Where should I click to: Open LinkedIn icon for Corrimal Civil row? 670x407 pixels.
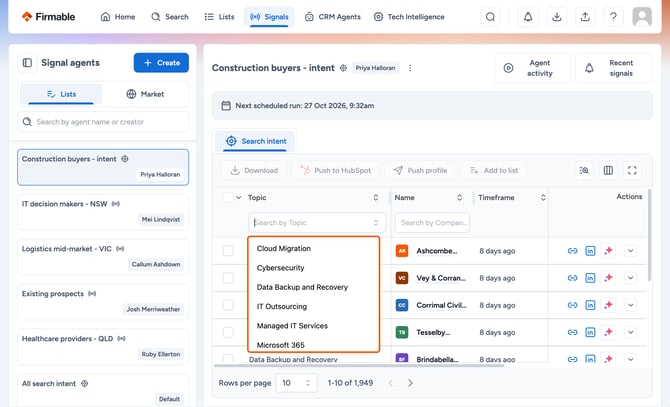click(x=590, y=305)
